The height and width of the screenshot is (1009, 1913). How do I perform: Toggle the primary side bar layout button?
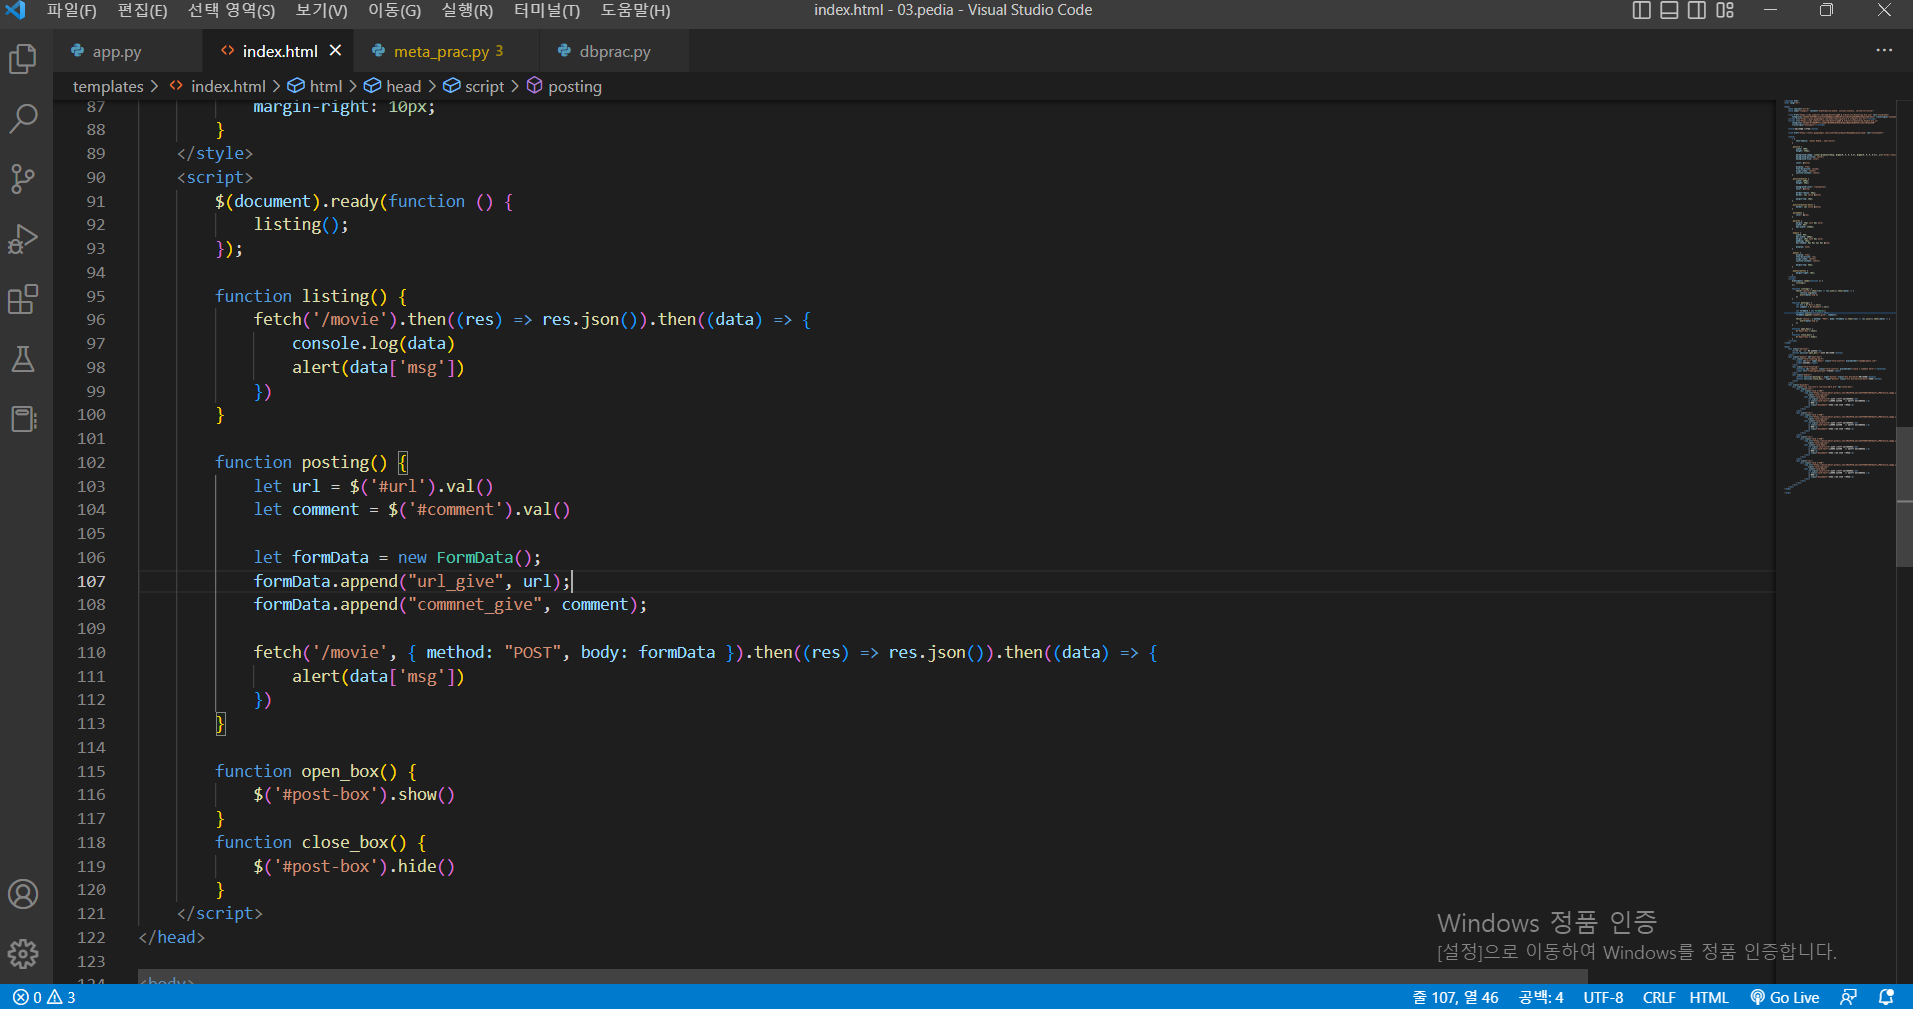click(x=1641, y=11)
